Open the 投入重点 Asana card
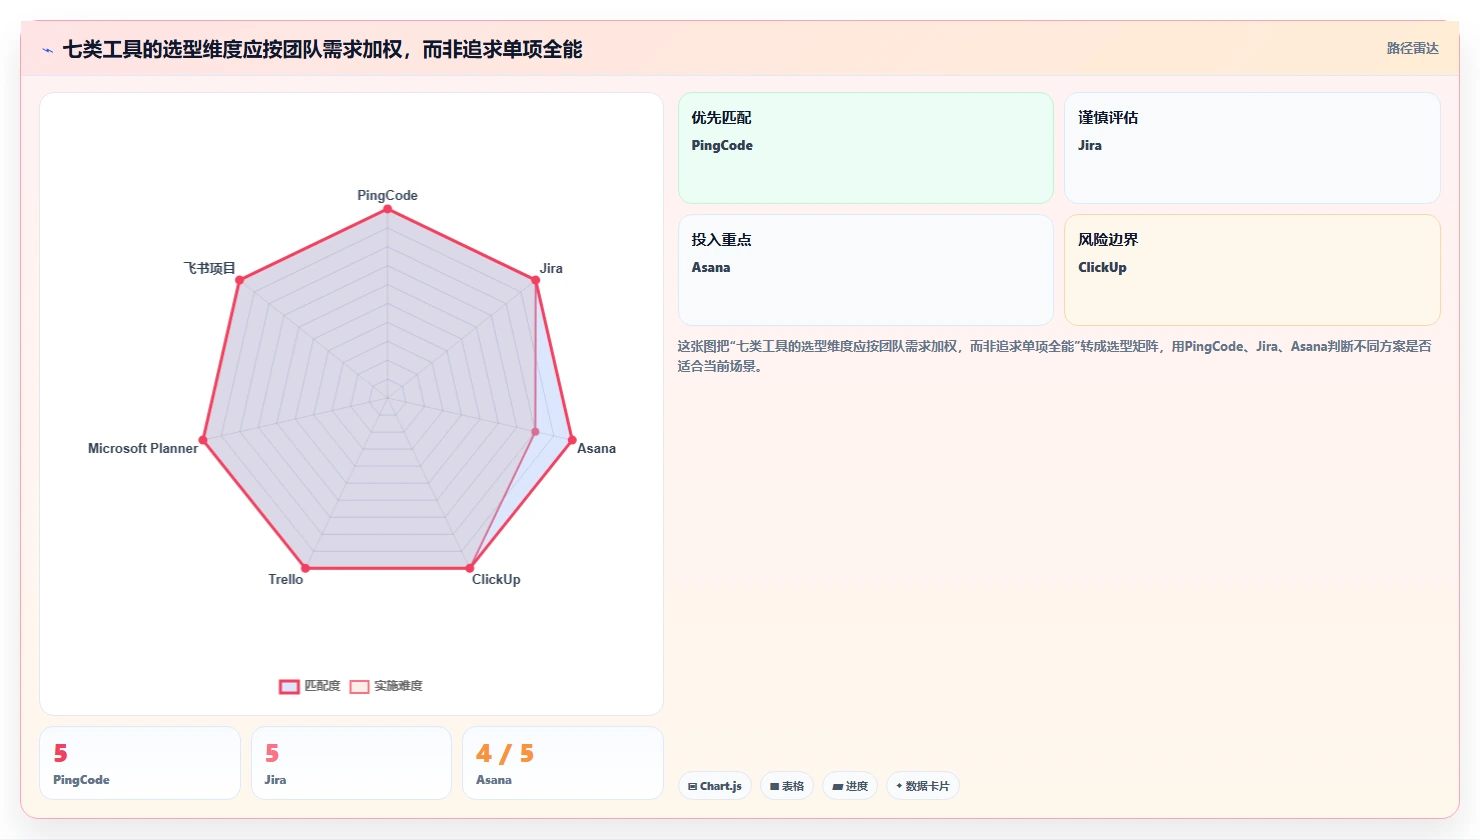 (866, 270)
